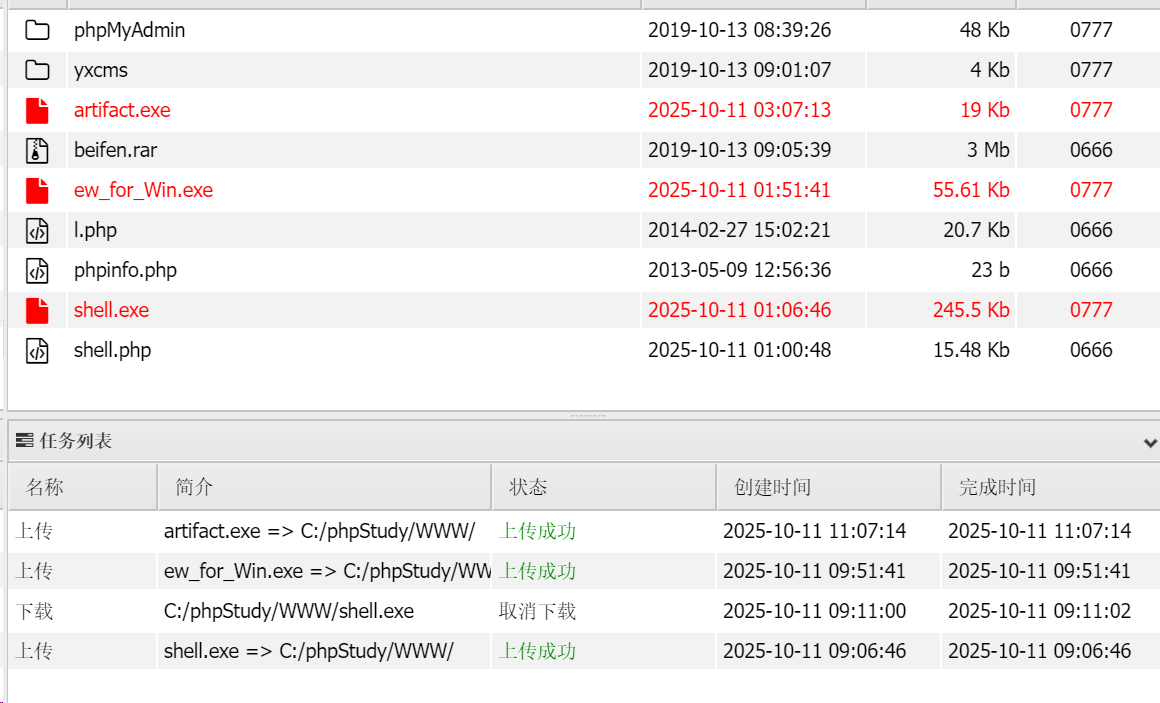The height and width of the screenshot is (703, 1160).
Task: Sort tasks by 状态 column header
Action: click(528, 487)
